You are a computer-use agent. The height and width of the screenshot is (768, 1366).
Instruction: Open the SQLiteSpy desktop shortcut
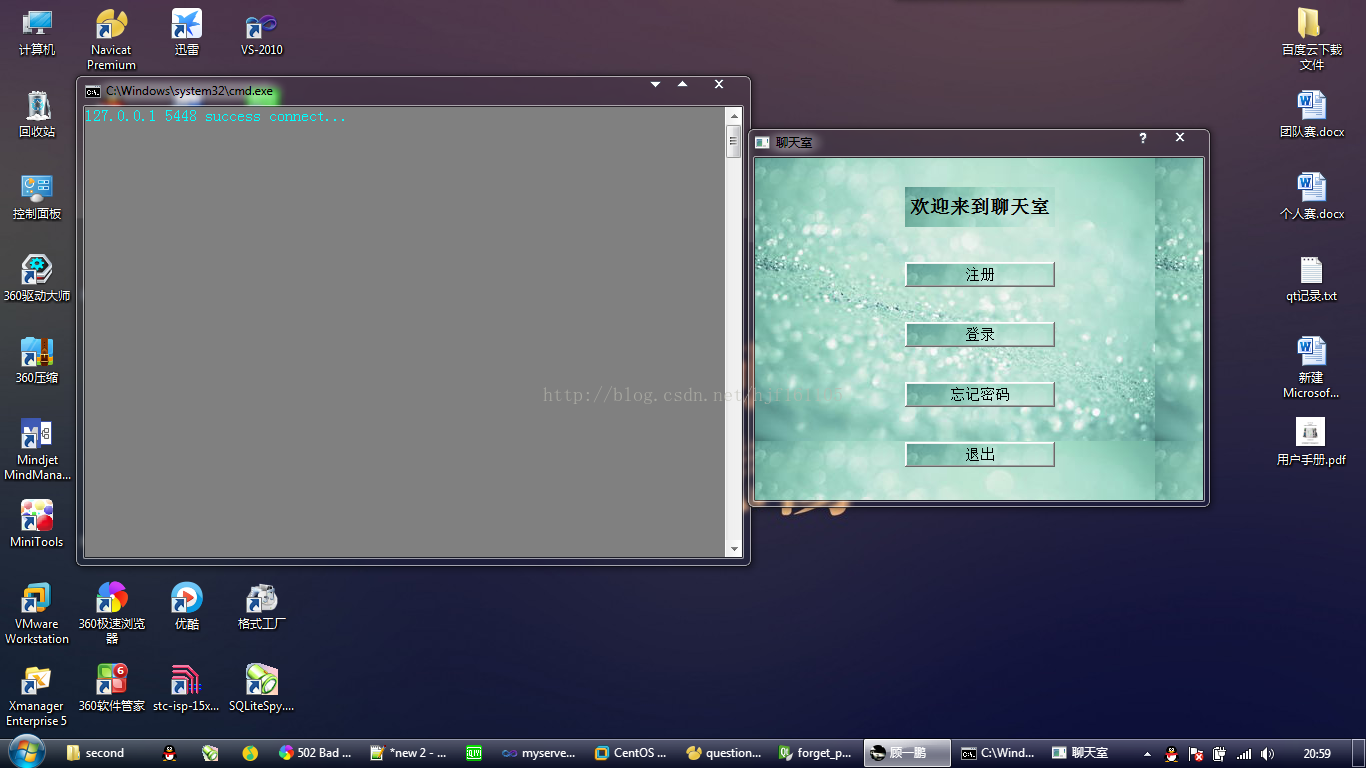[x=261, y=688]
